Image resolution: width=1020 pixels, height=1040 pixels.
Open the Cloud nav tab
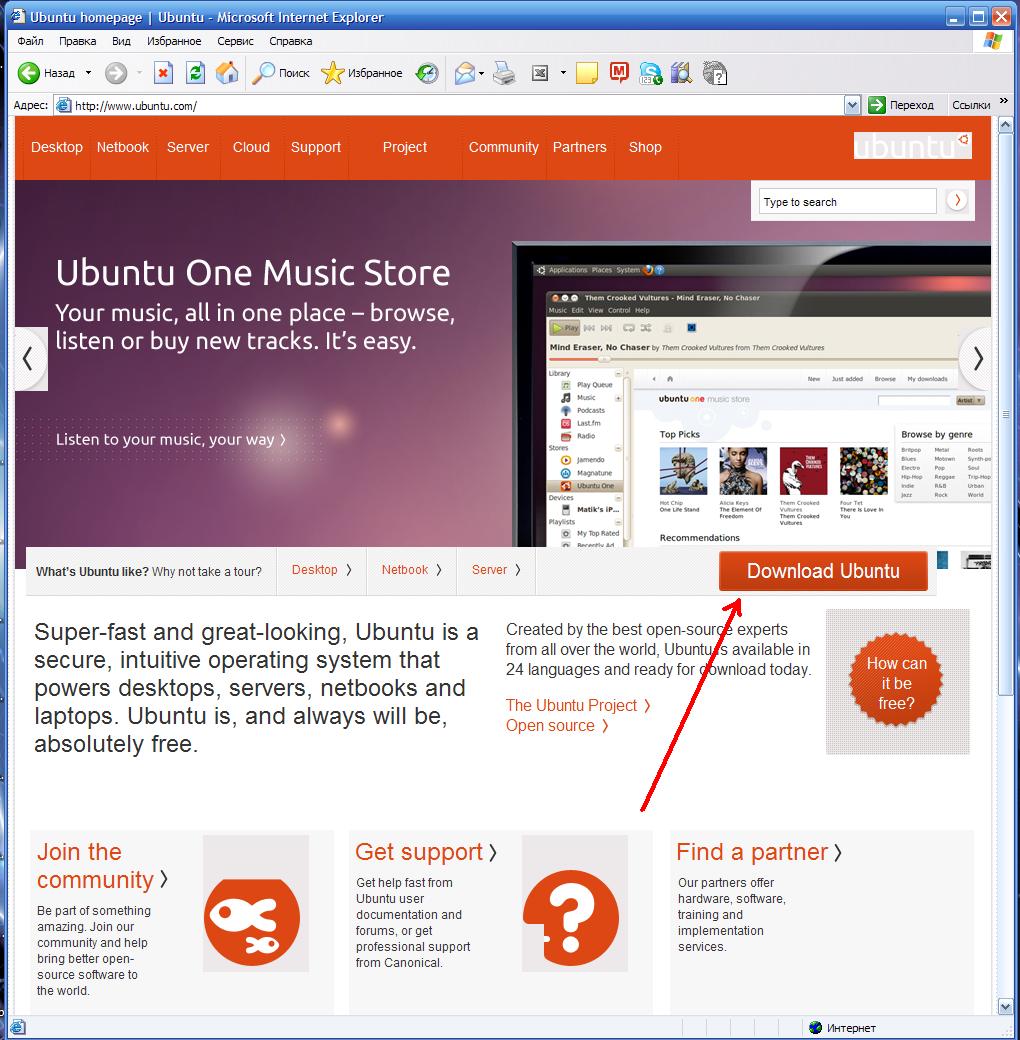pos(251,147)
